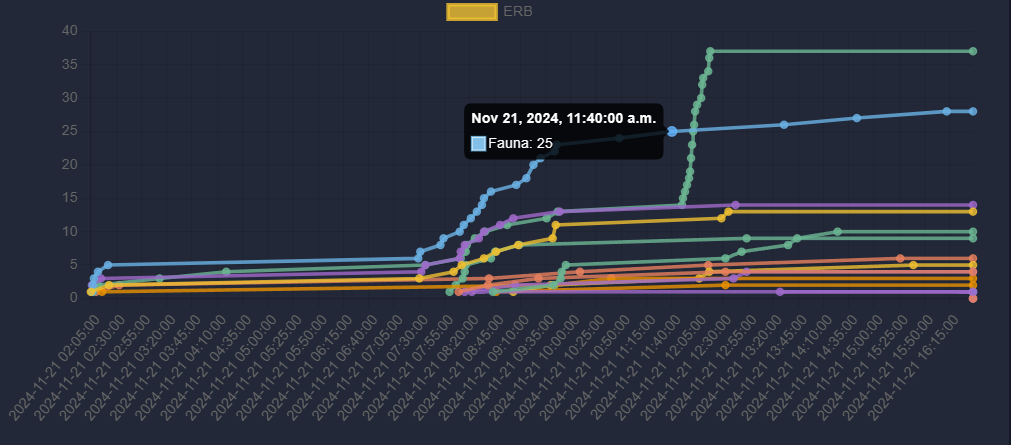Select the blue Fauna data point at 27
Viewport: 1011px width, 445px height.
(x=857, y=118)
